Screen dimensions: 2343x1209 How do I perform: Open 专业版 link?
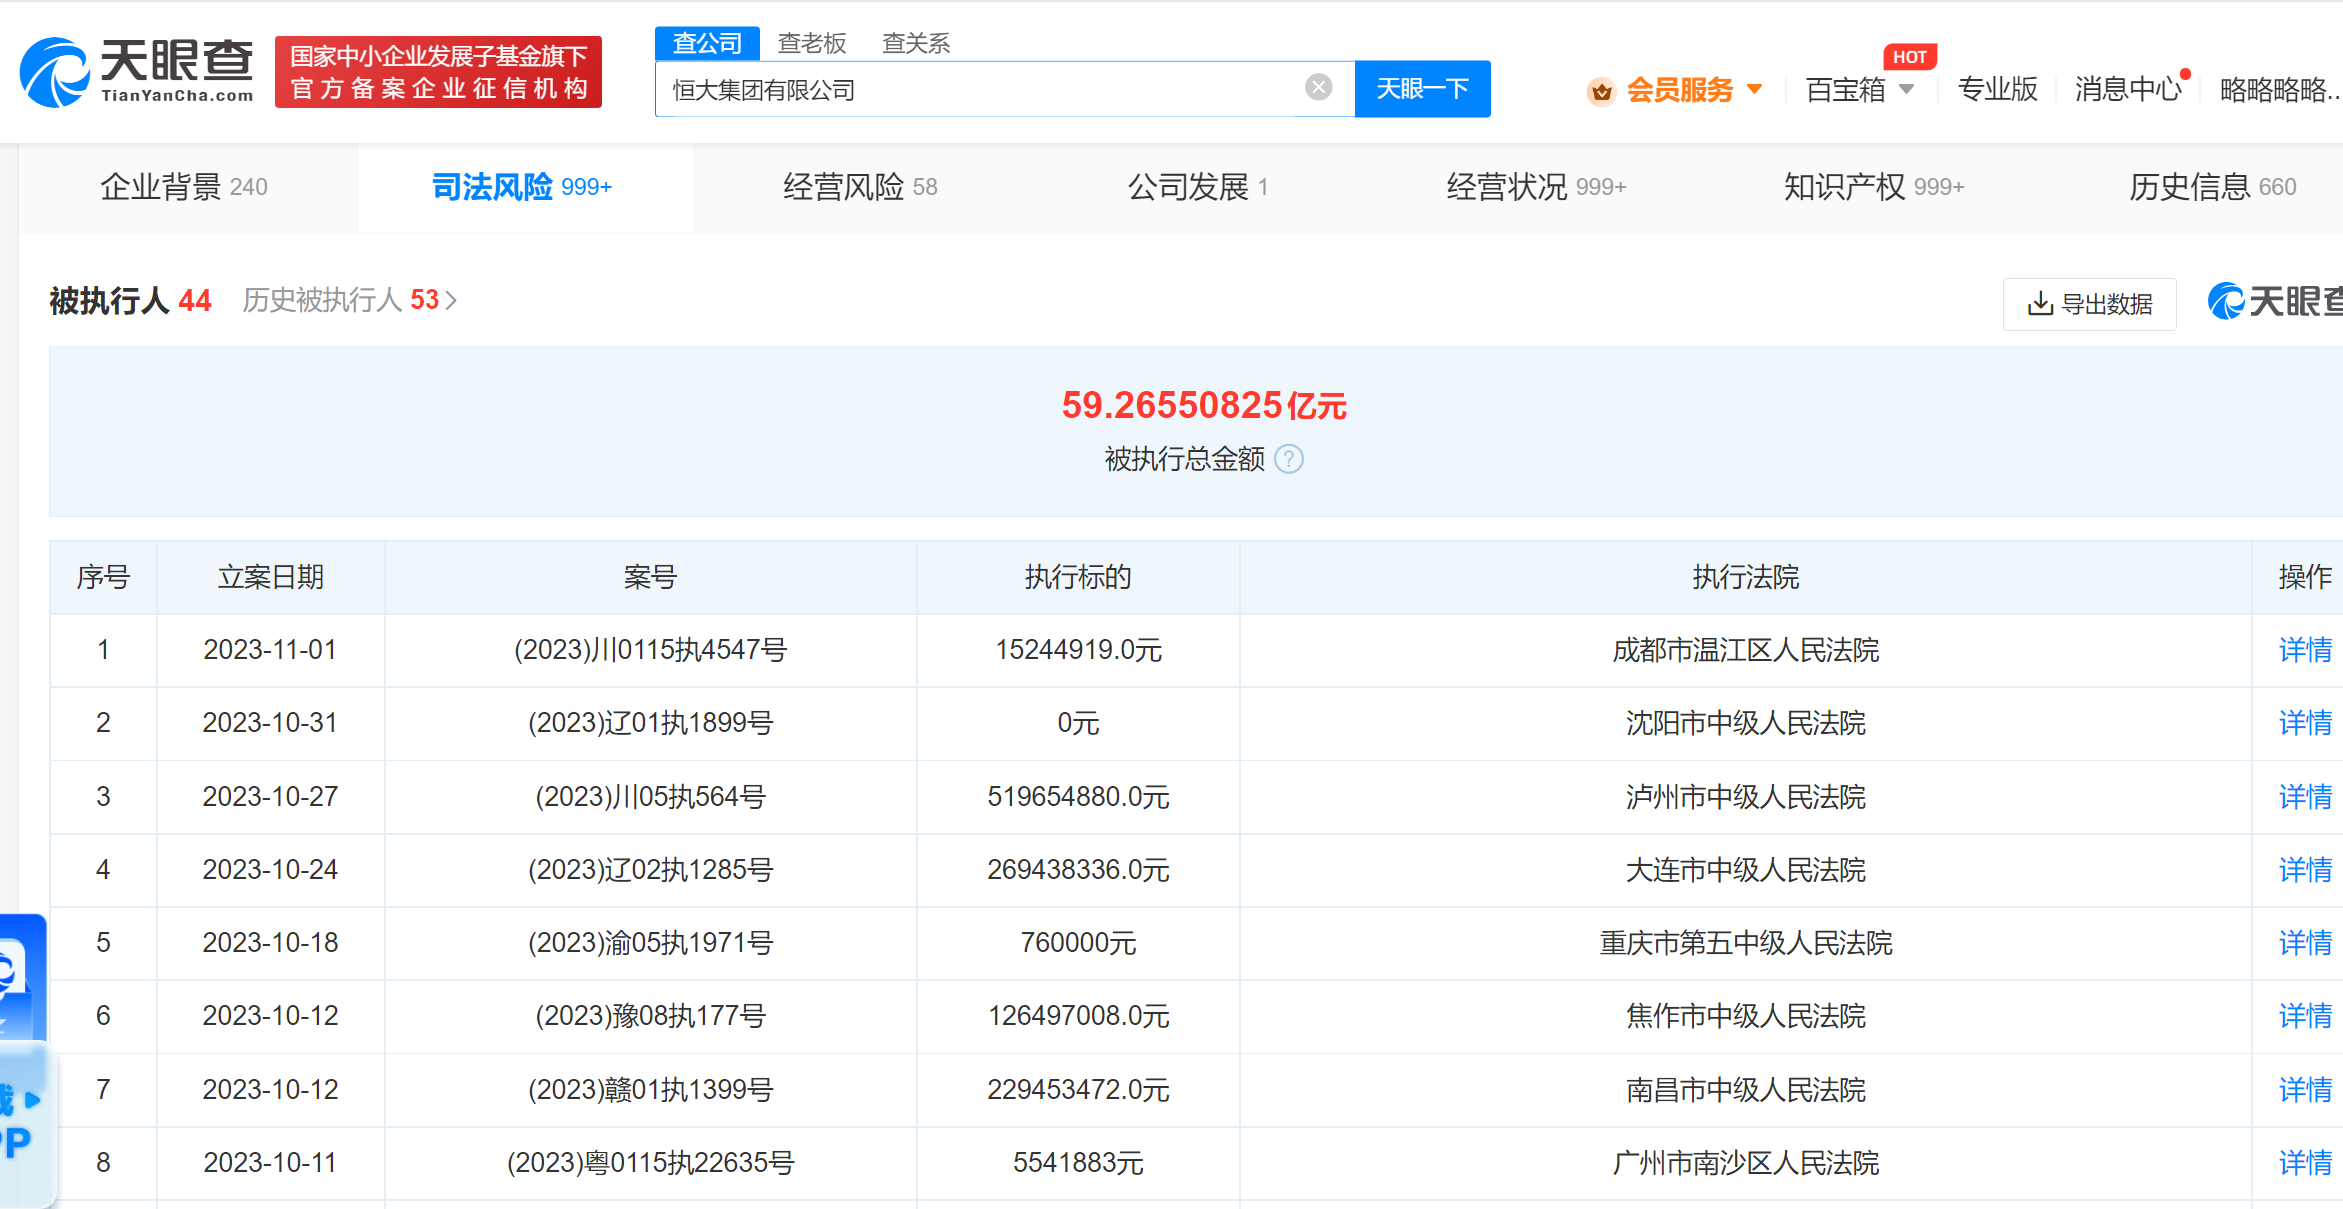[1997, 89]
